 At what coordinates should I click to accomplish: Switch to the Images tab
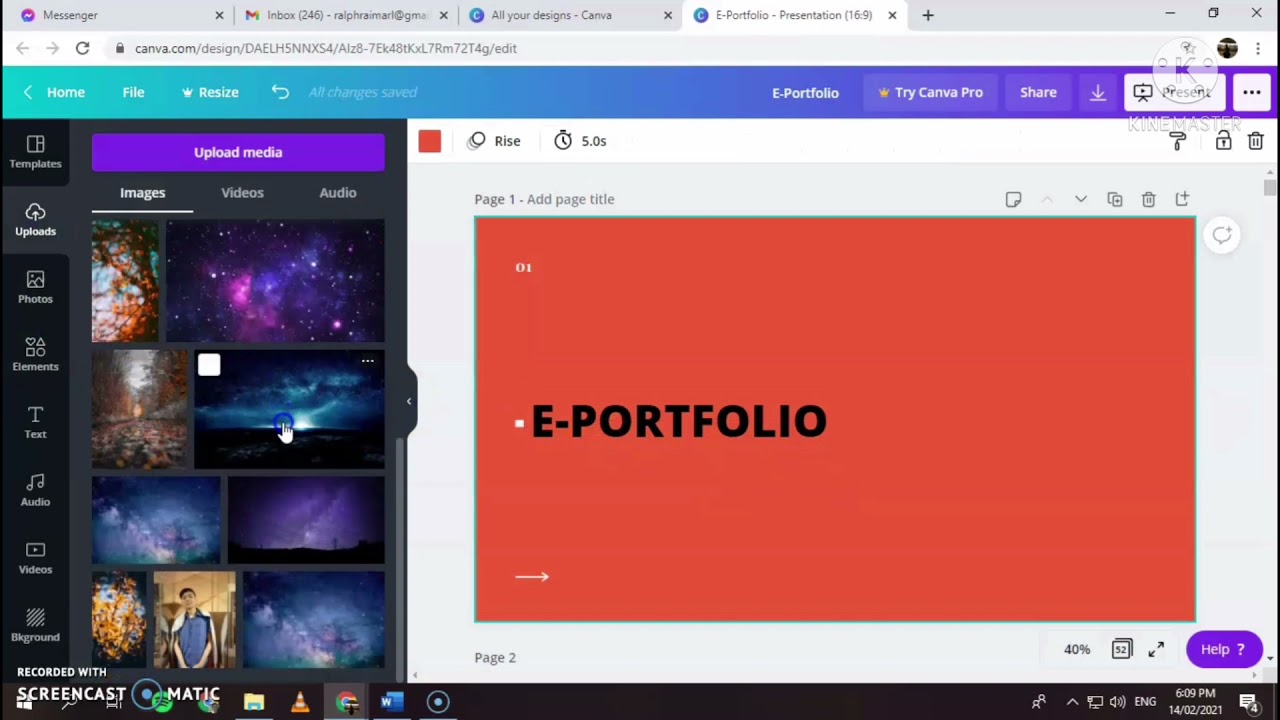pos(143,193)
